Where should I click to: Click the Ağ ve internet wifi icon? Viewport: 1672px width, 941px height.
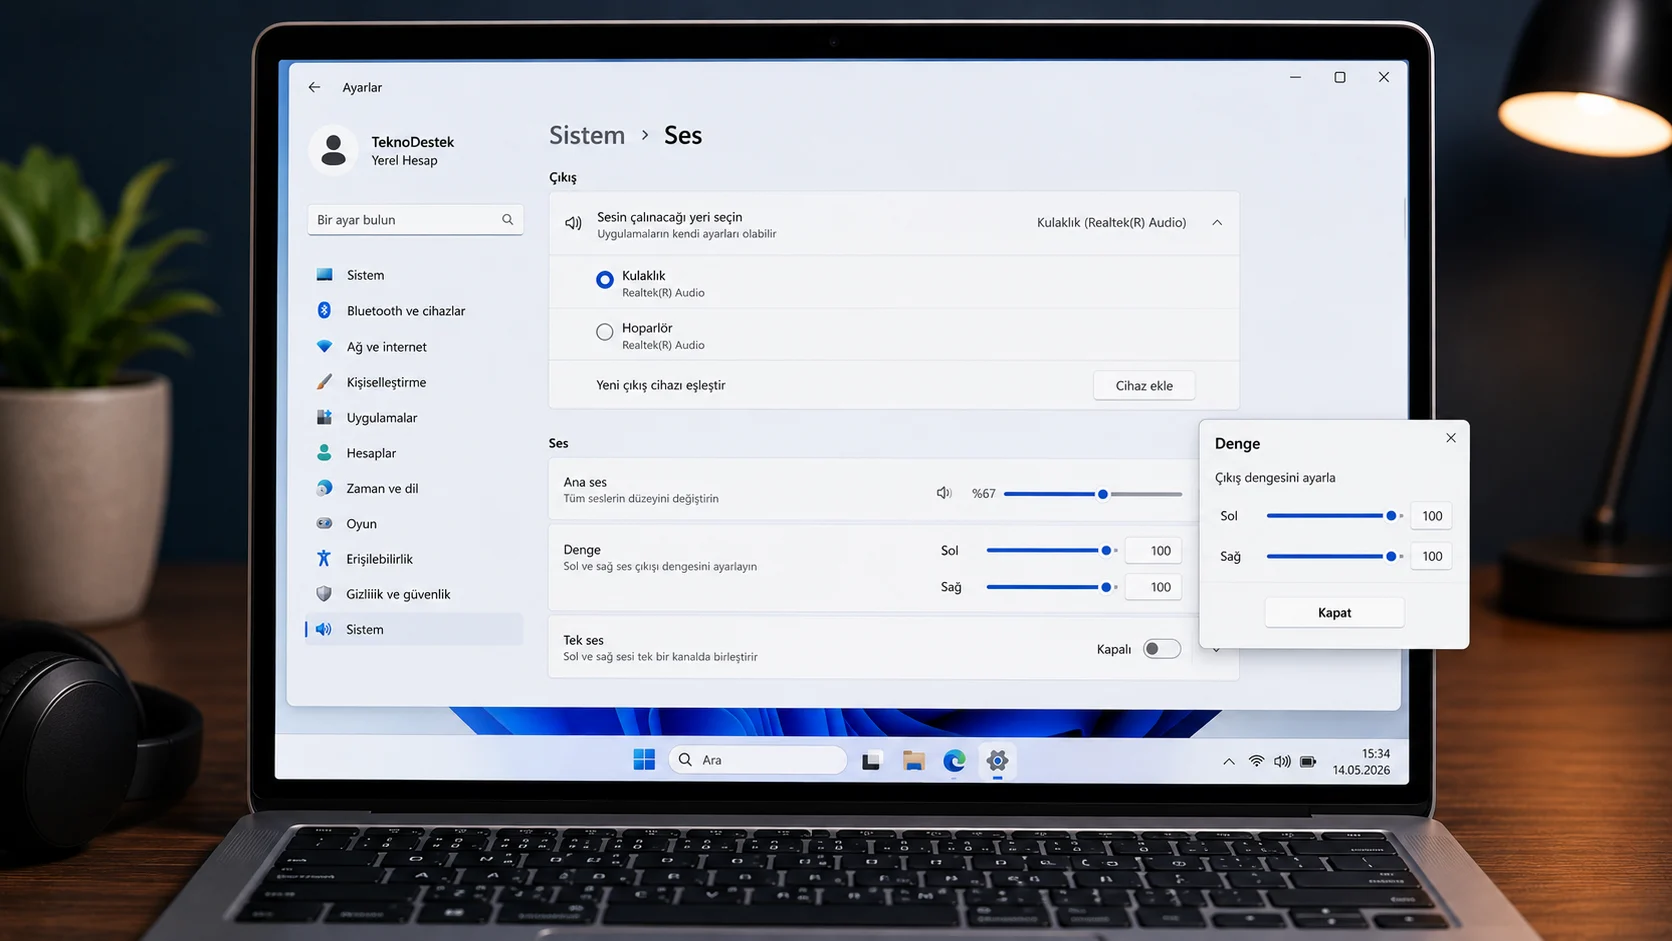pos(324,347)
